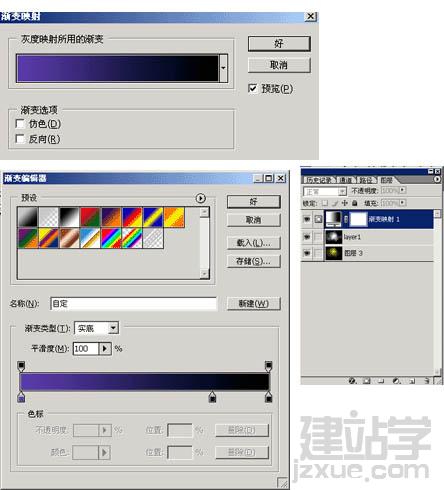
Task: Switch to the 历史记录 tab
Action: 319,180
